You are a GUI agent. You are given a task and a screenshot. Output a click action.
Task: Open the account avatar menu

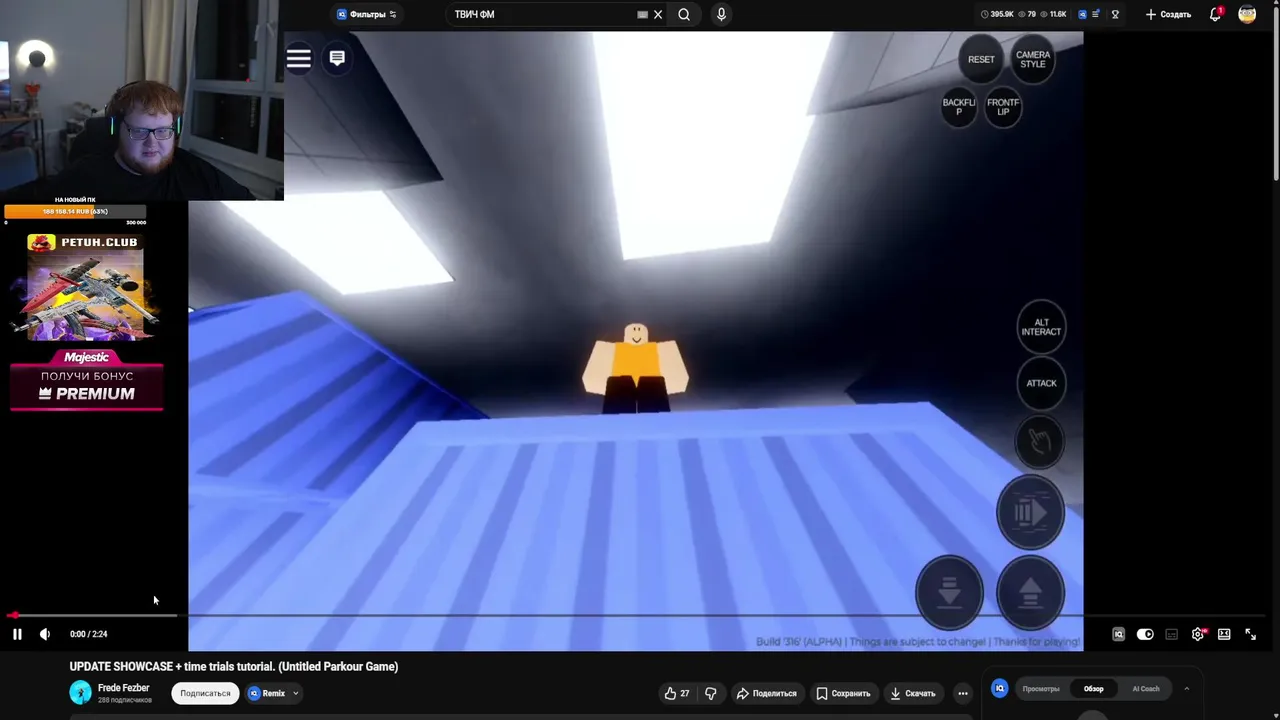(1247, 14)
